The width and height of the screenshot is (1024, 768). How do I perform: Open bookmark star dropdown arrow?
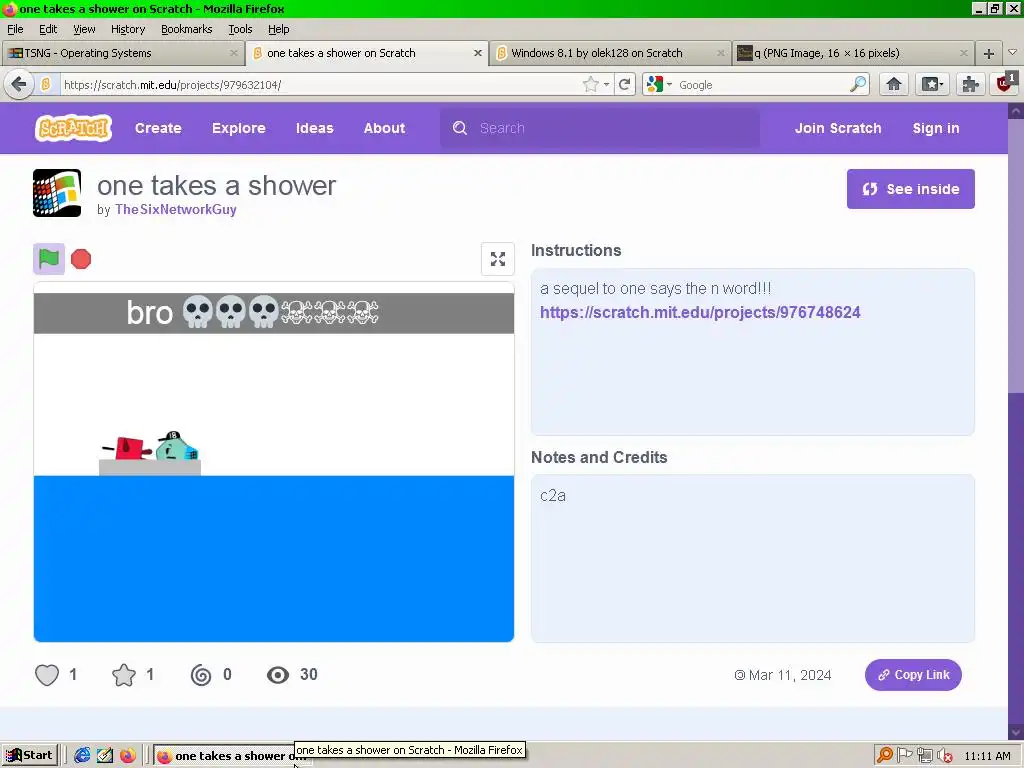point(607,84)
